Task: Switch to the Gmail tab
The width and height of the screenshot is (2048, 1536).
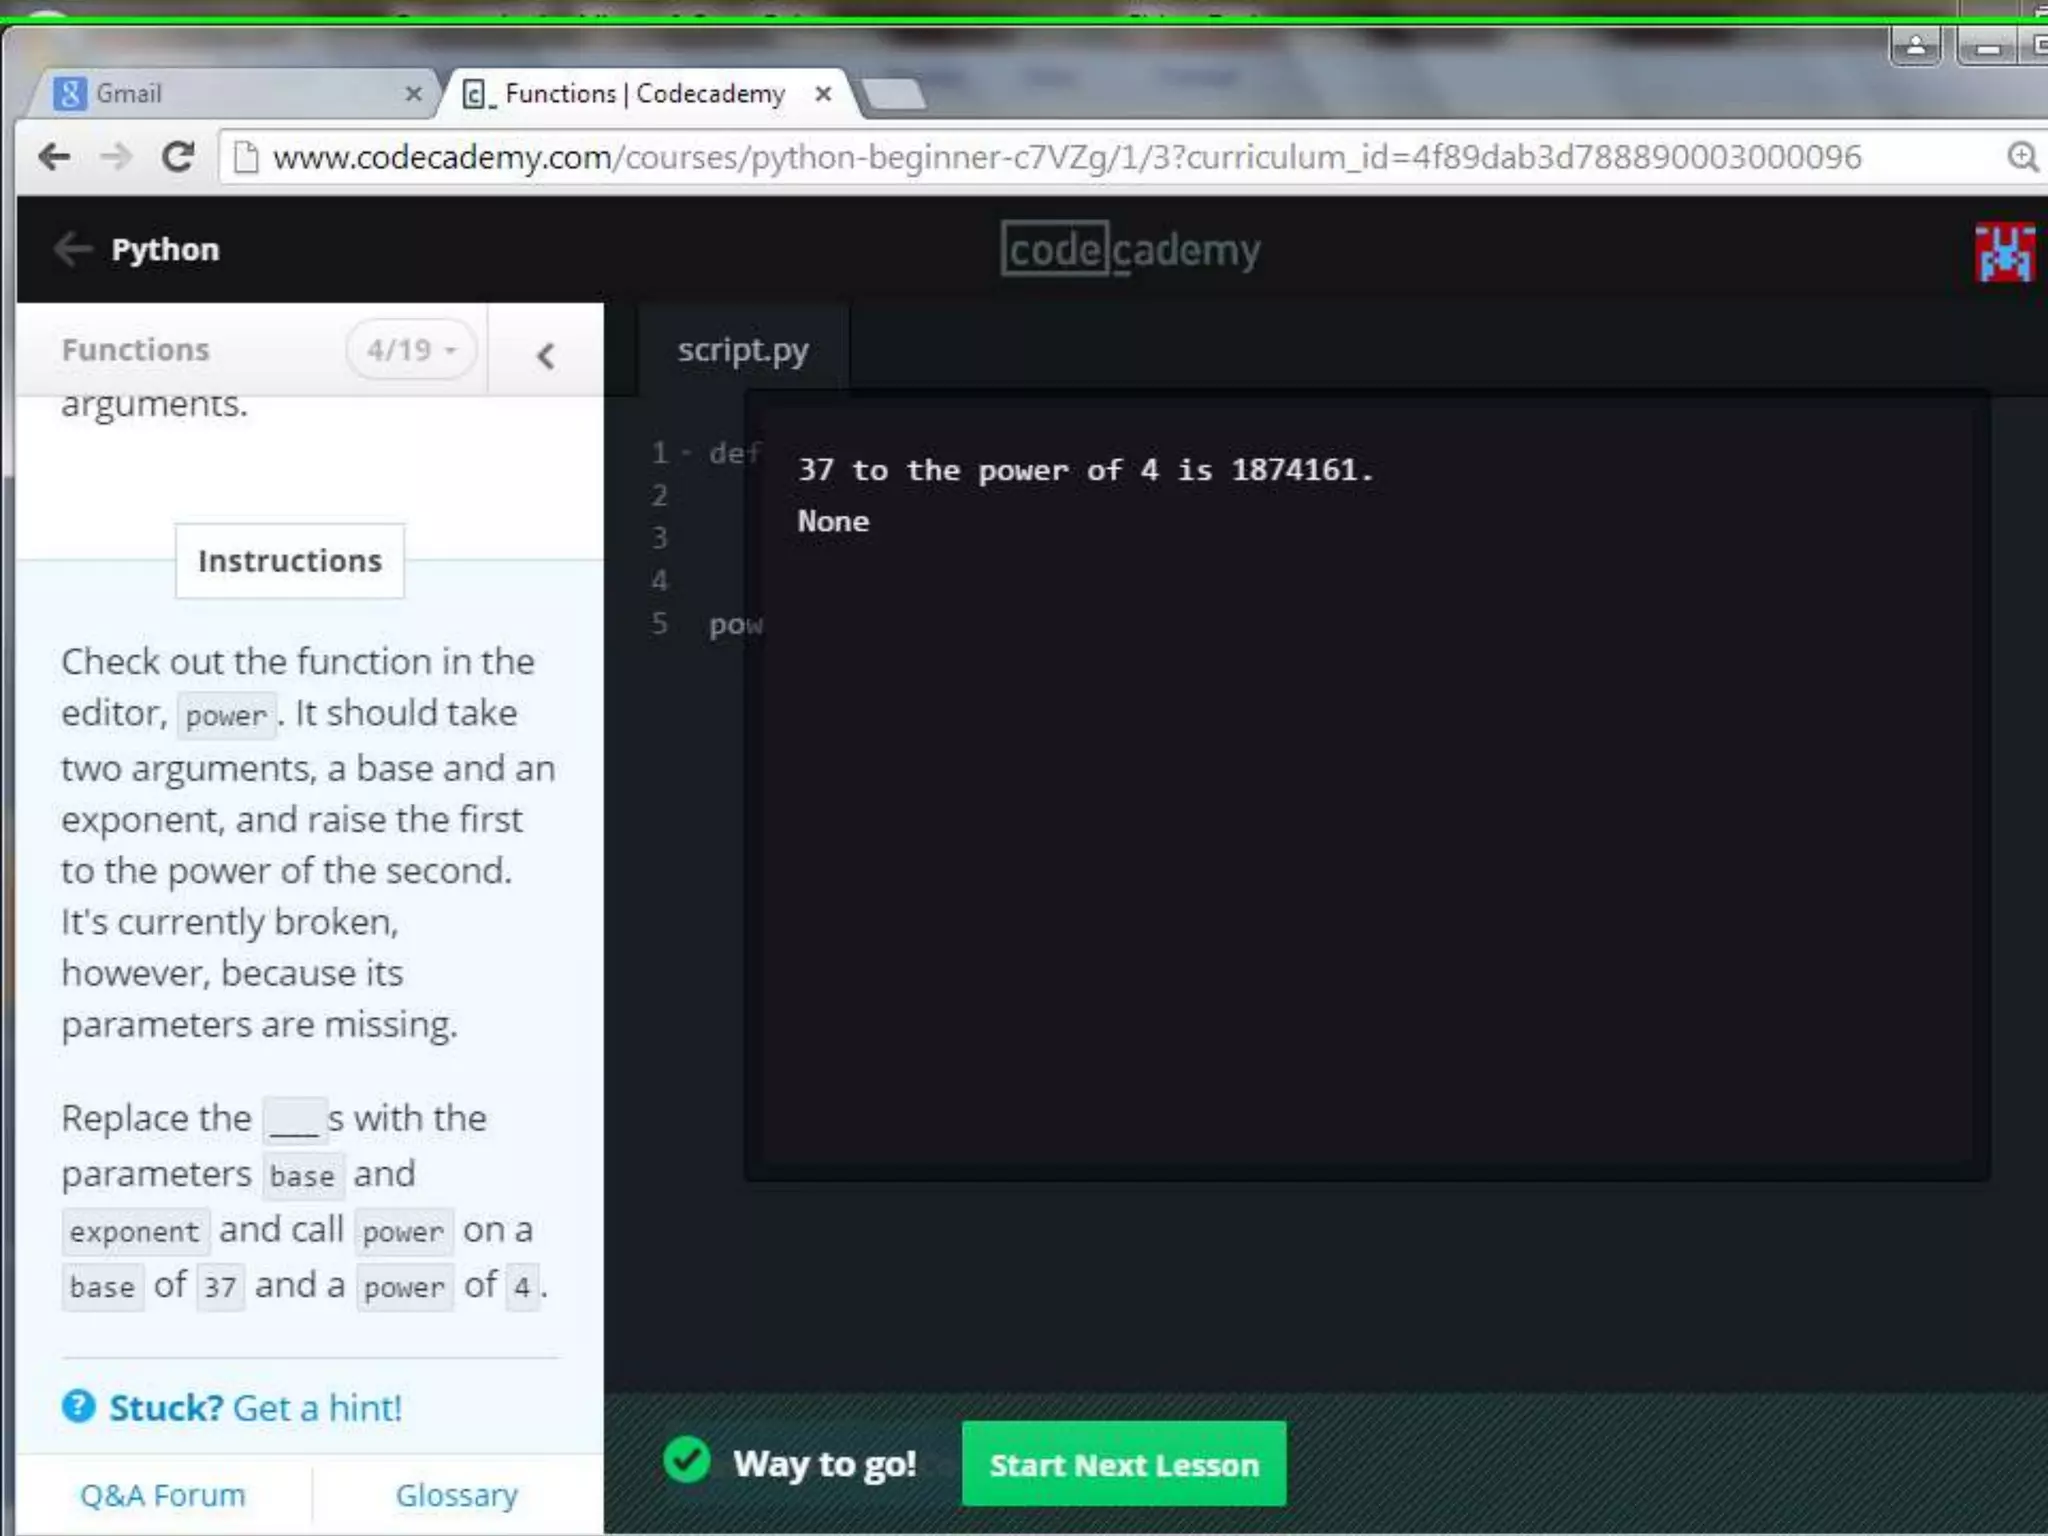Action: [240, 94]
